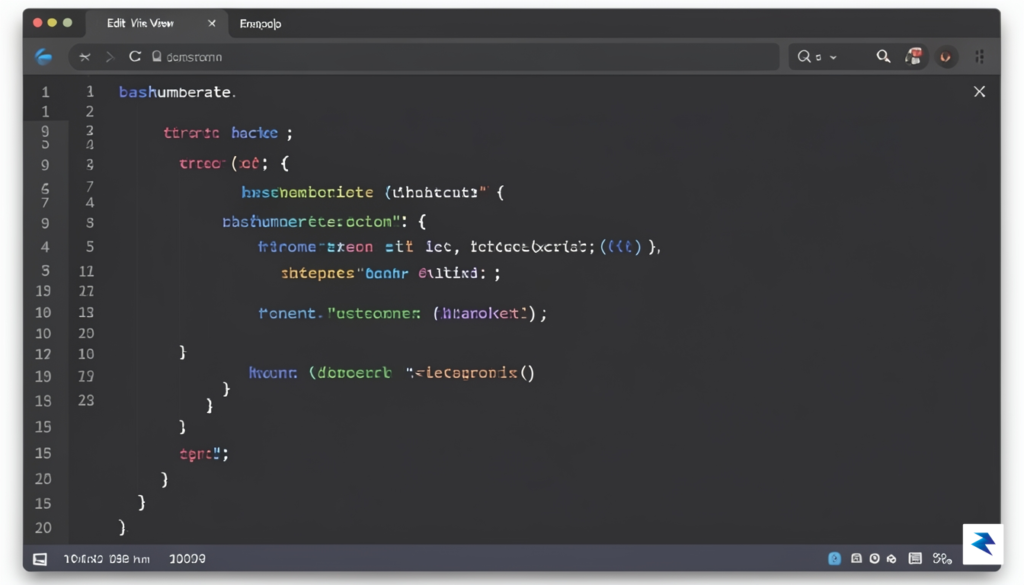Open the orange circular profile icon
Screen dimensions: 1024x585
point(946,57)
